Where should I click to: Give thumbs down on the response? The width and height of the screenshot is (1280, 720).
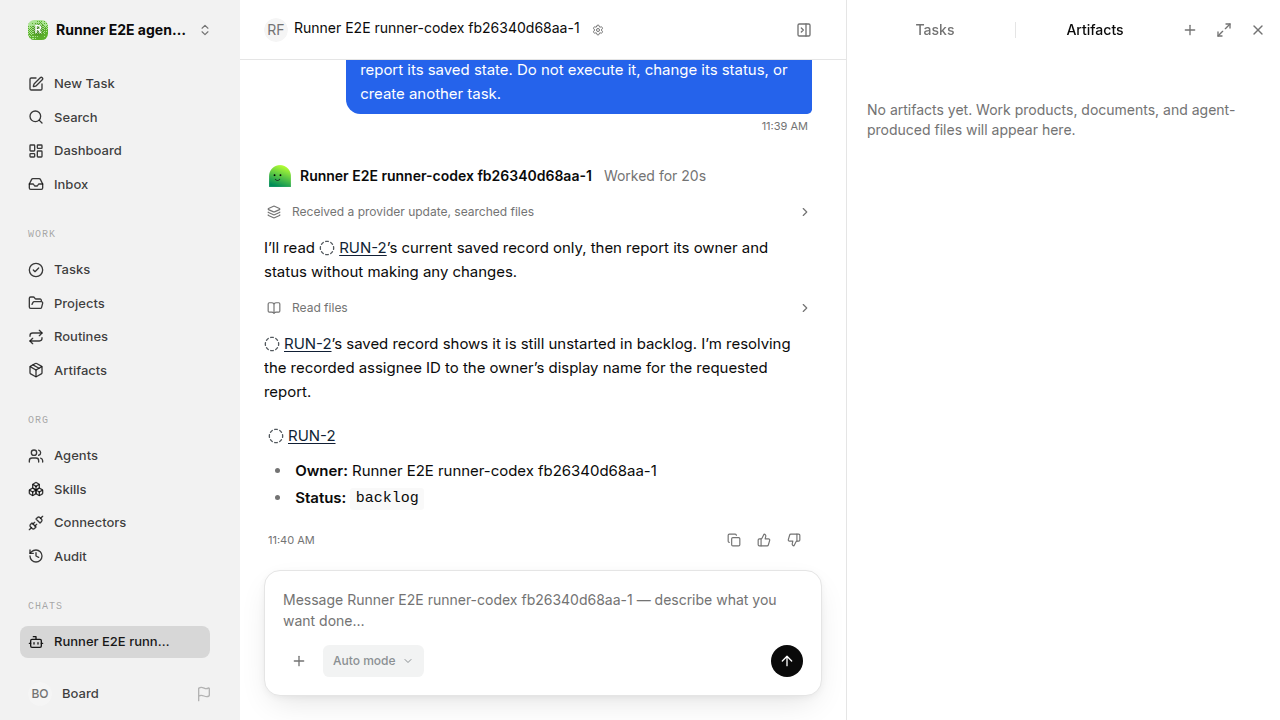(x=794, y=540)
